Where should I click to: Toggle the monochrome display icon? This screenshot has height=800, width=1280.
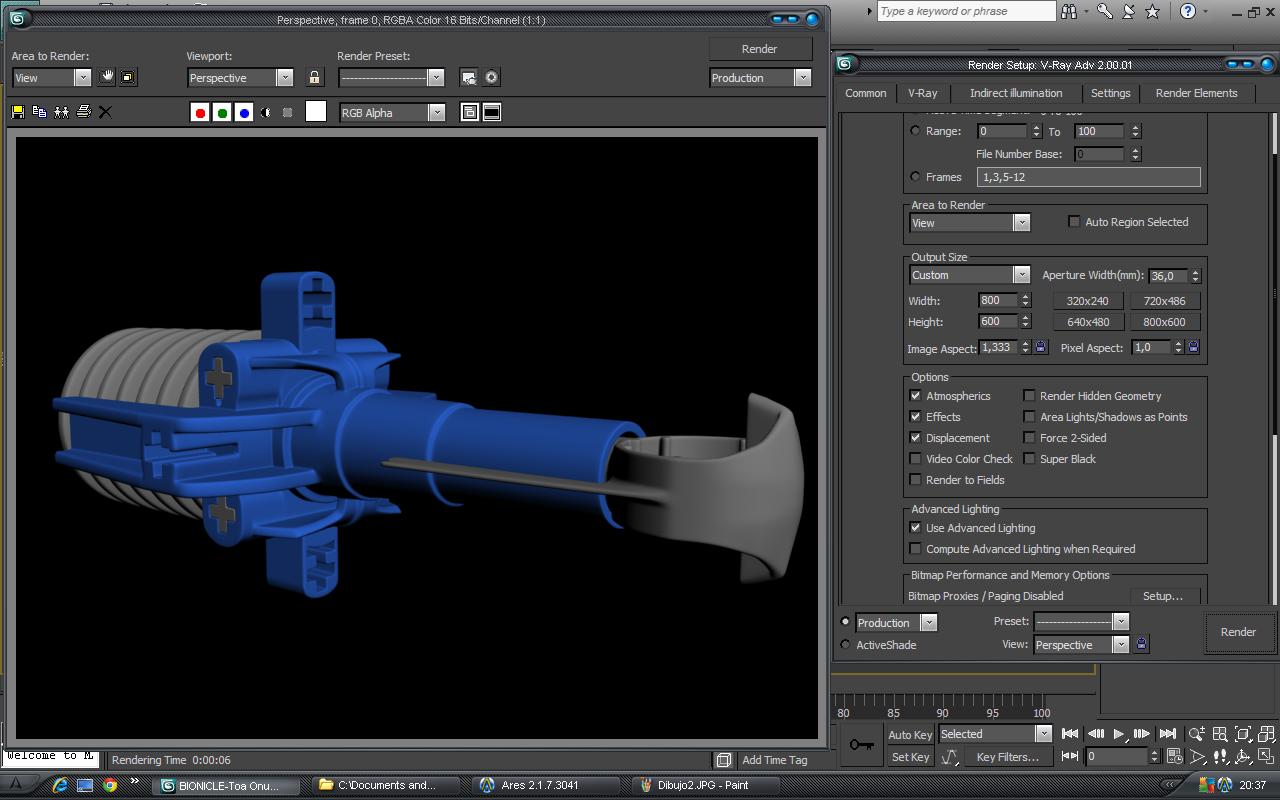(288, 113)
